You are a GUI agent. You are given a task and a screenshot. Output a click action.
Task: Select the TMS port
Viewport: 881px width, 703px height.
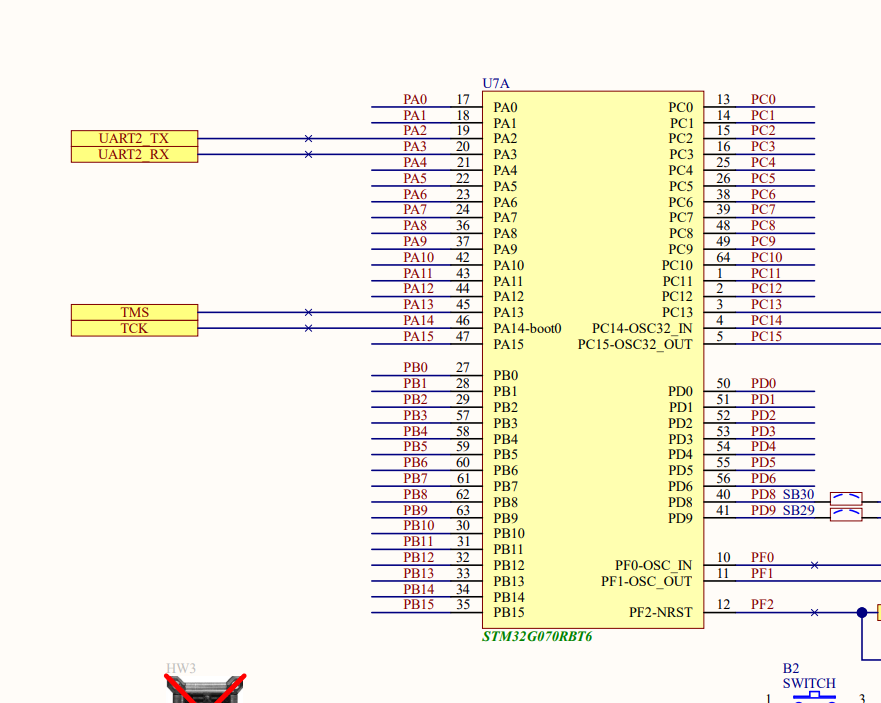click(134, 312)
